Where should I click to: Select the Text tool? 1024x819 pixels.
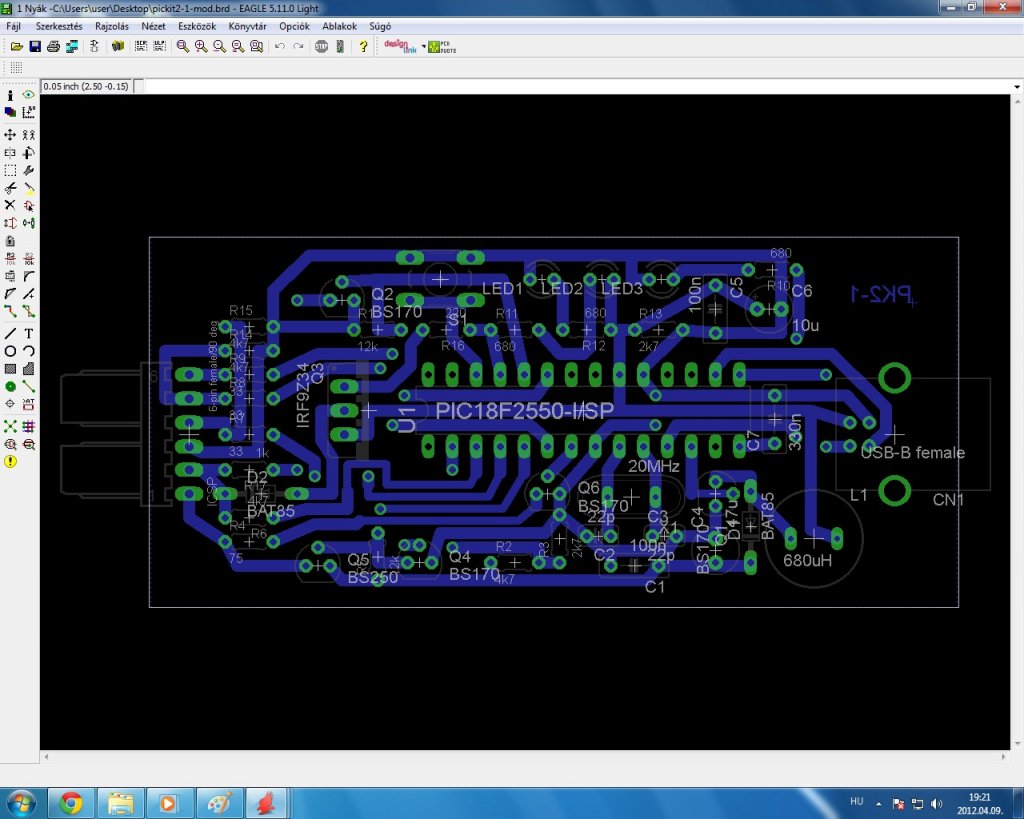coord(28,333)
